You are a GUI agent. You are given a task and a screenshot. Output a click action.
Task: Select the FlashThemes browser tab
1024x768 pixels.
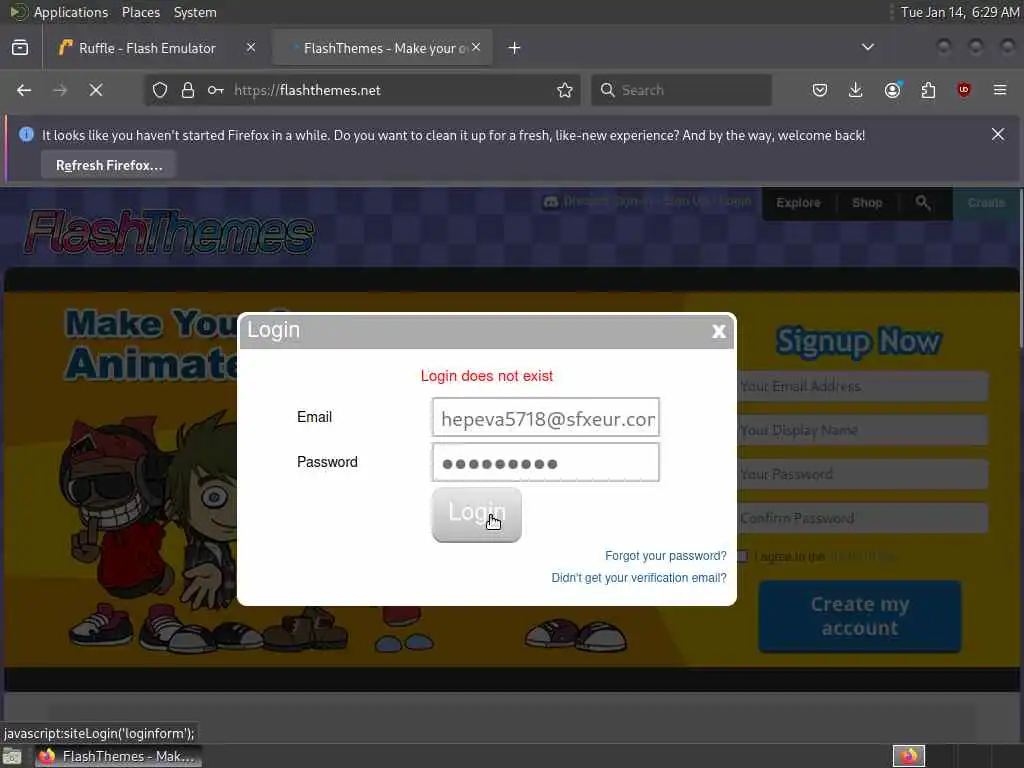click(382, 48)
